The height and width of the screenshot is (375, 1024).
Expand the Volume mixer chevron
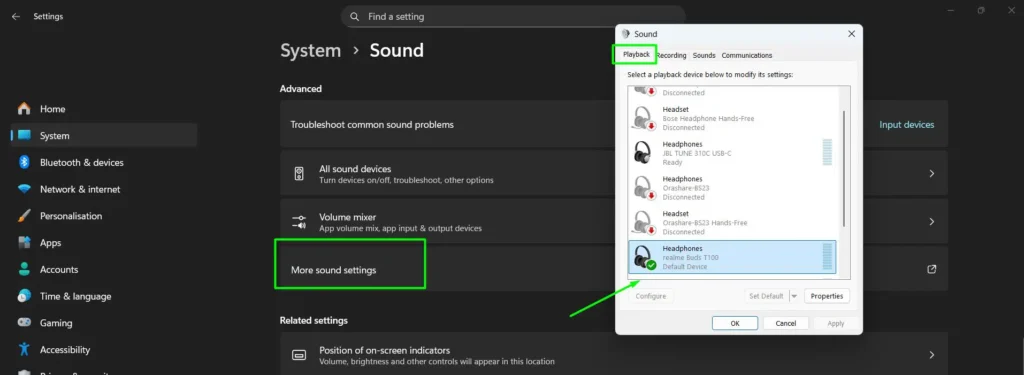[932, 221]
